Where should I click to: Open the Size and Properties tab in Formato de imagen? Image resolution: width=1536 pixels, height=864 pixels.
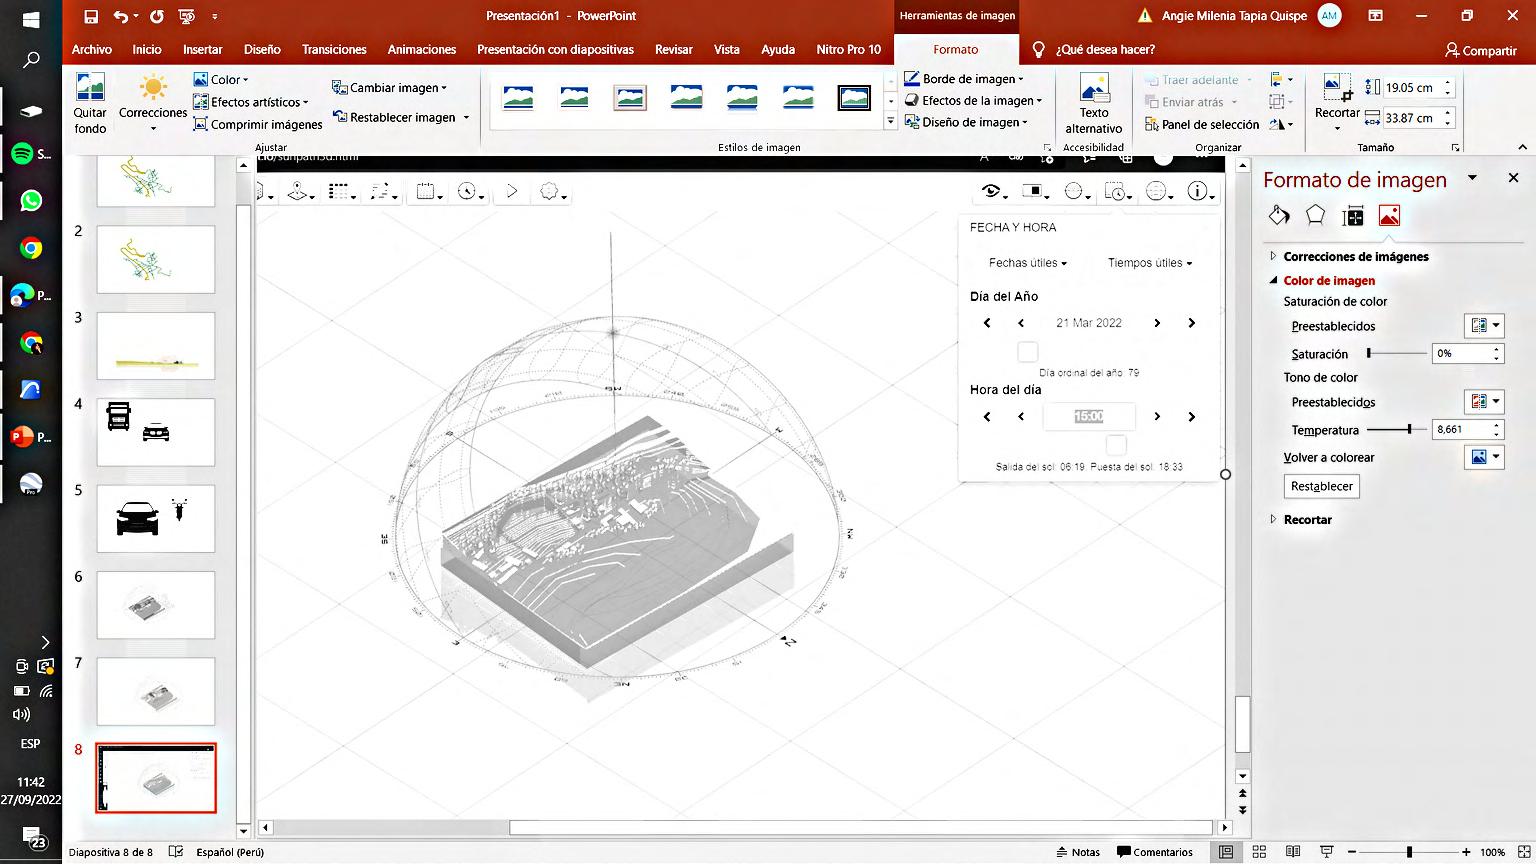point(1353,216)
